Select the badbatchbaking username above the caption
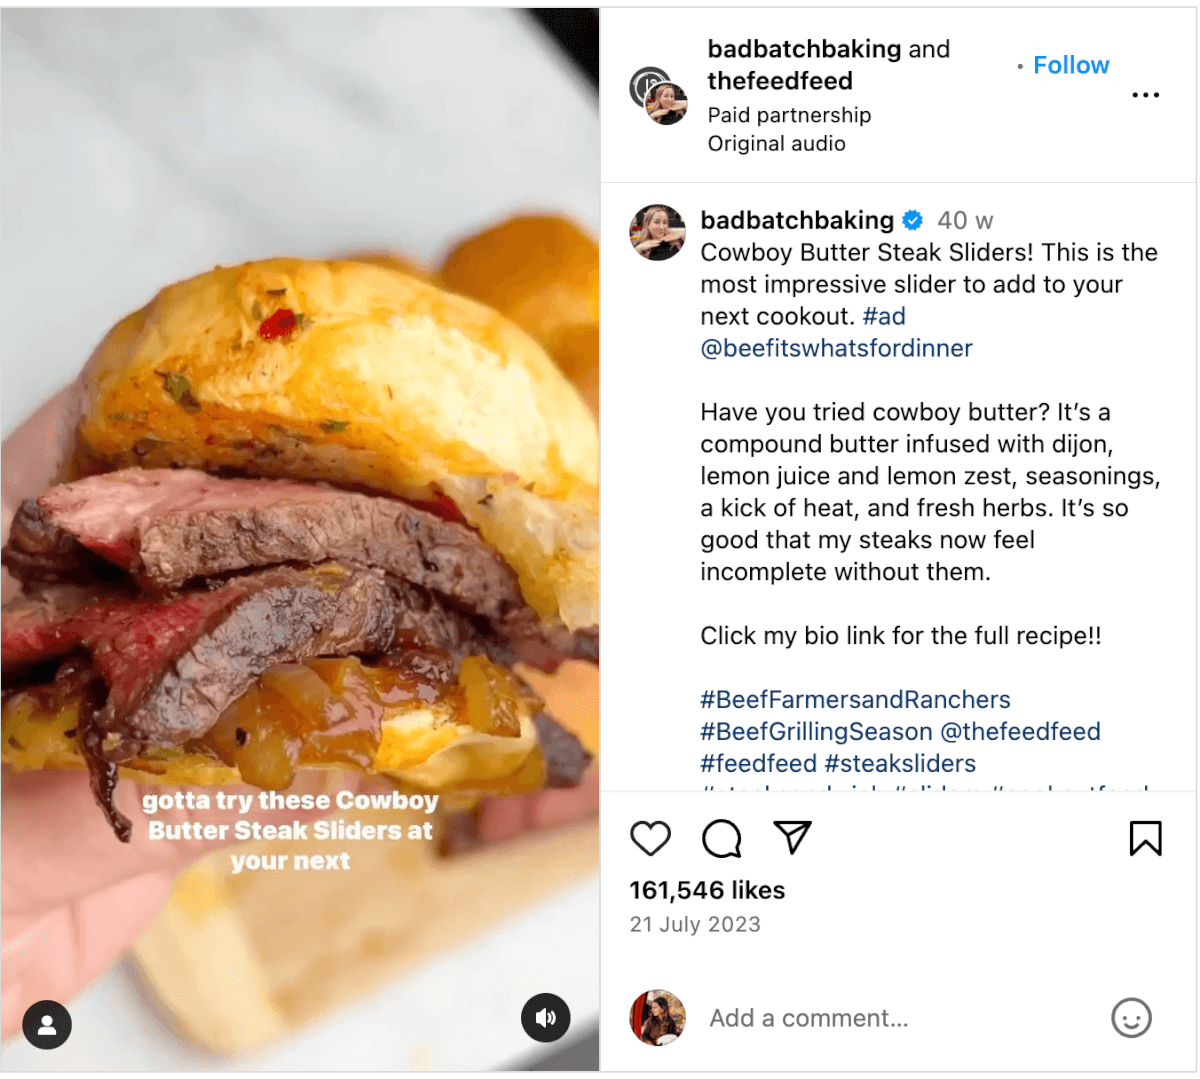This screenshot has width=1200, height=1079. coord(796,220)
